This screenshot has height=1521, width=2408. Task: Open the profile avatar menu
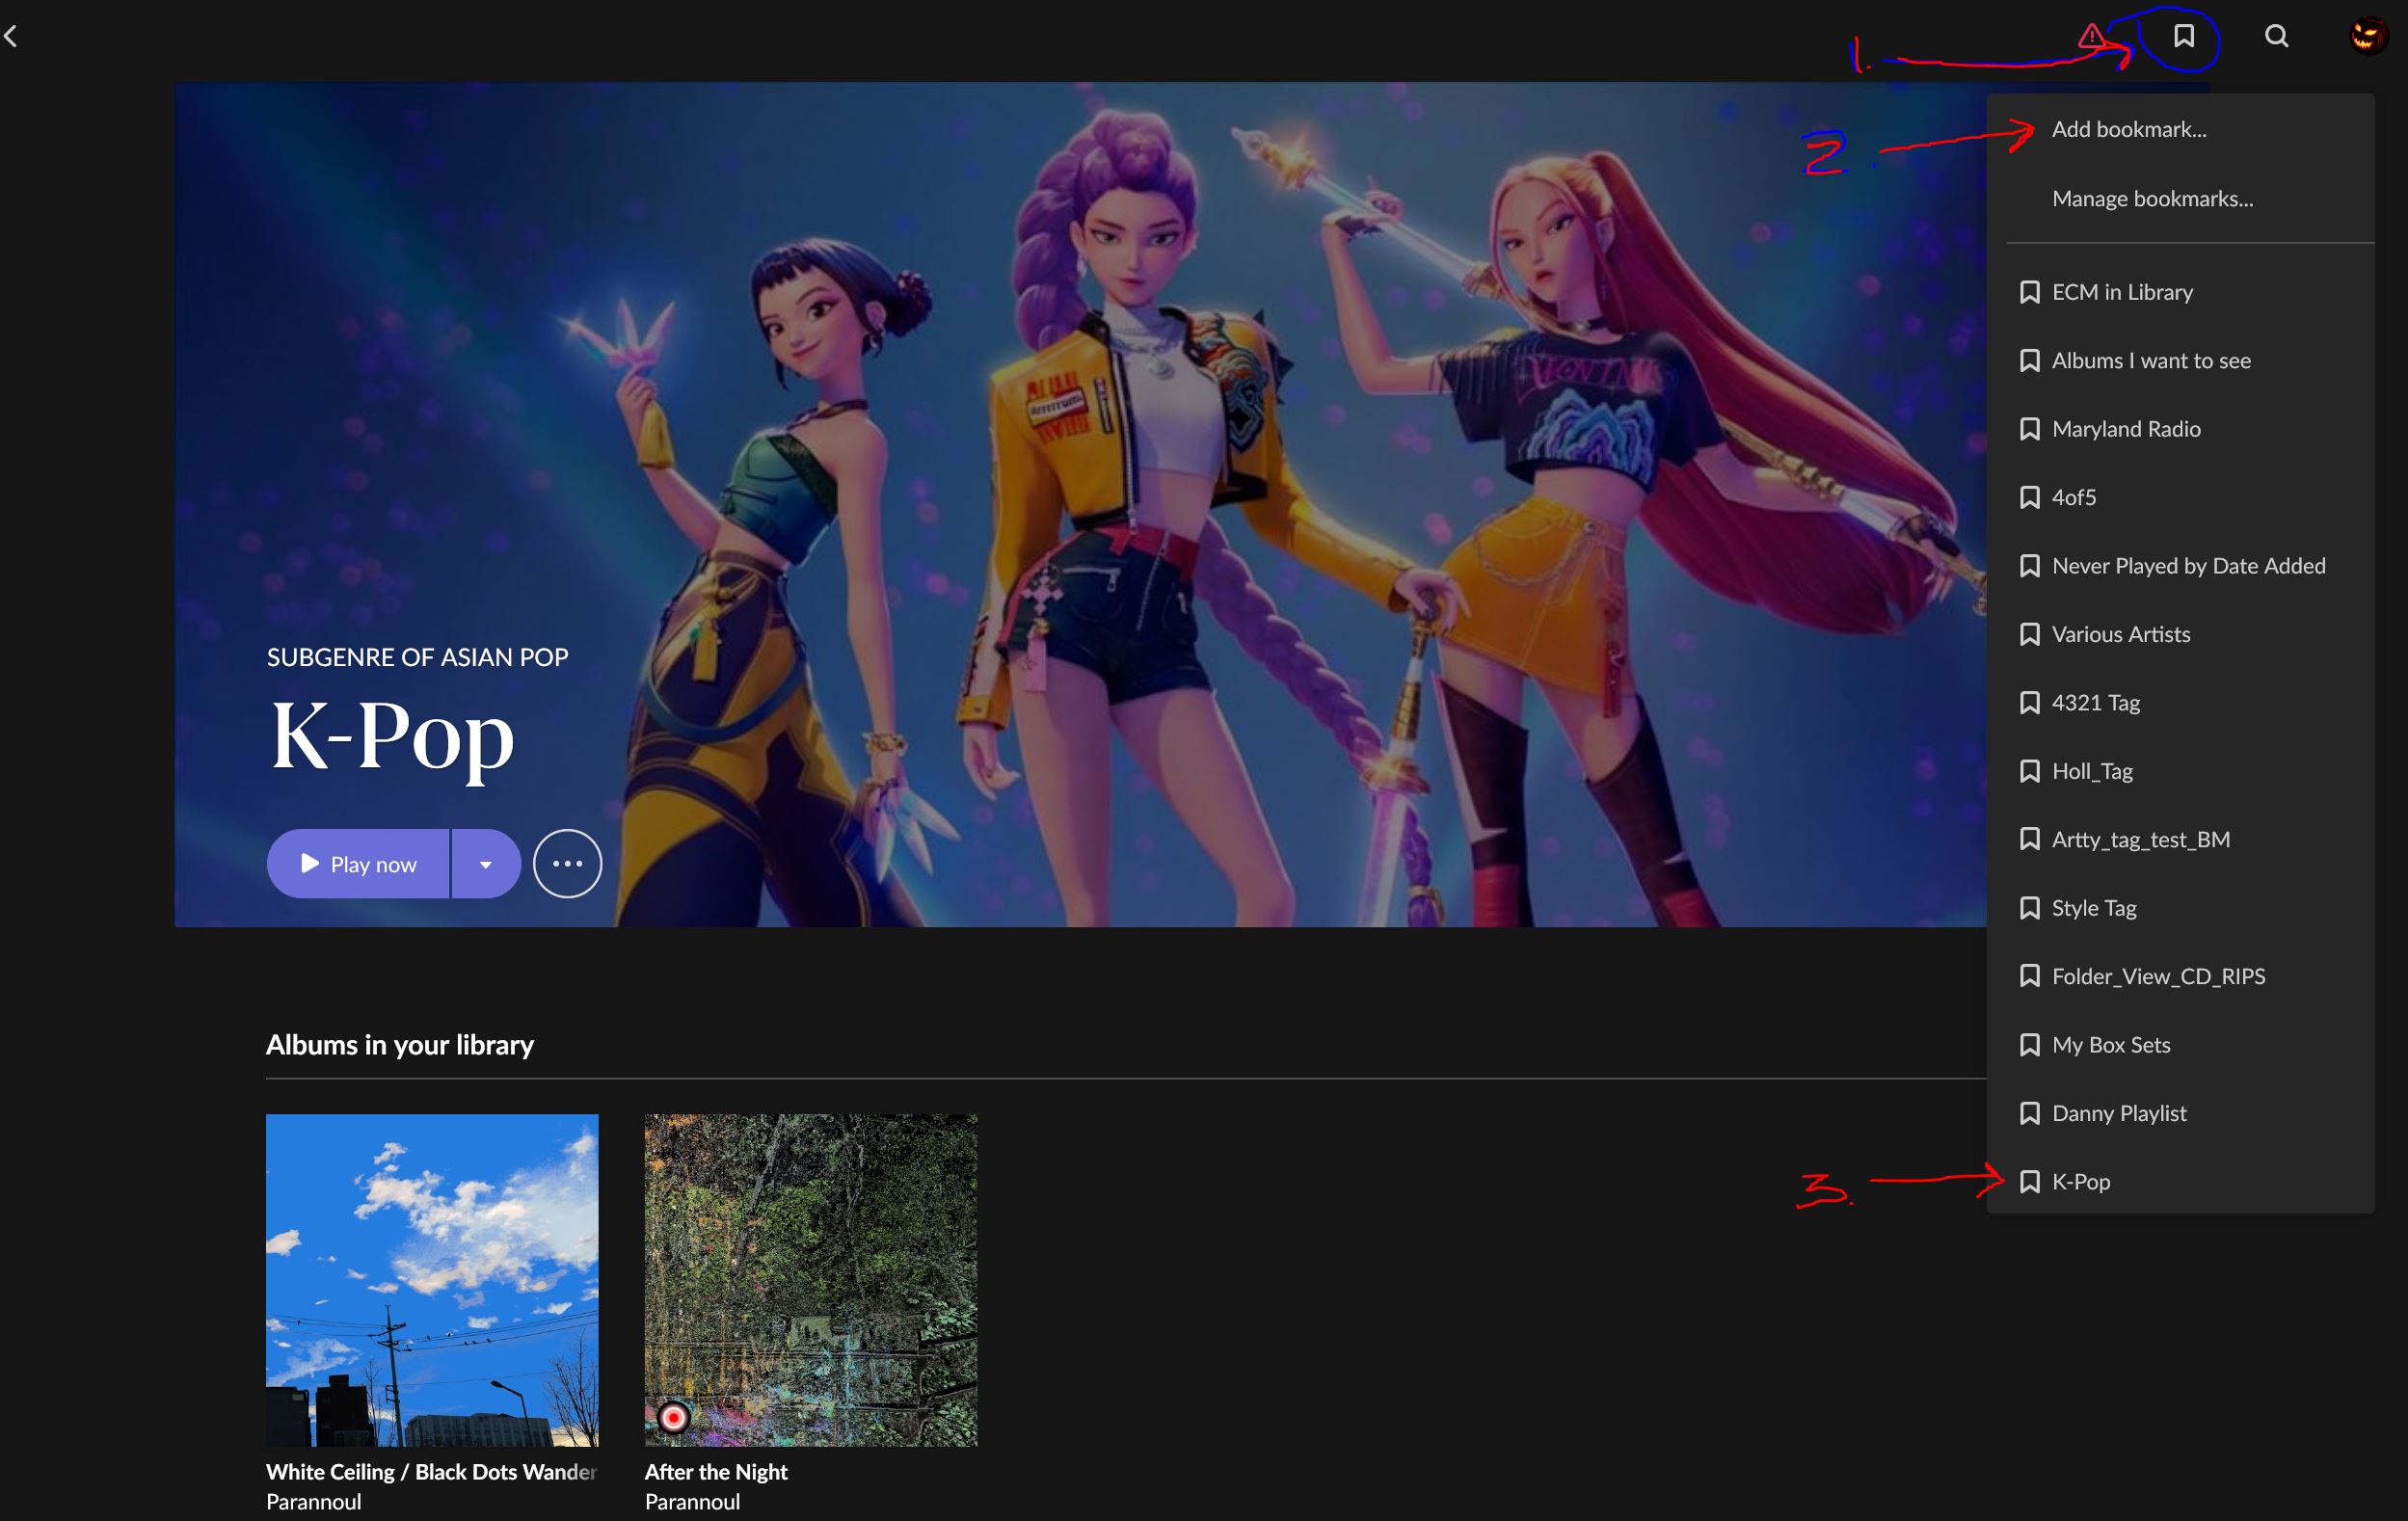click(2367, 37)
